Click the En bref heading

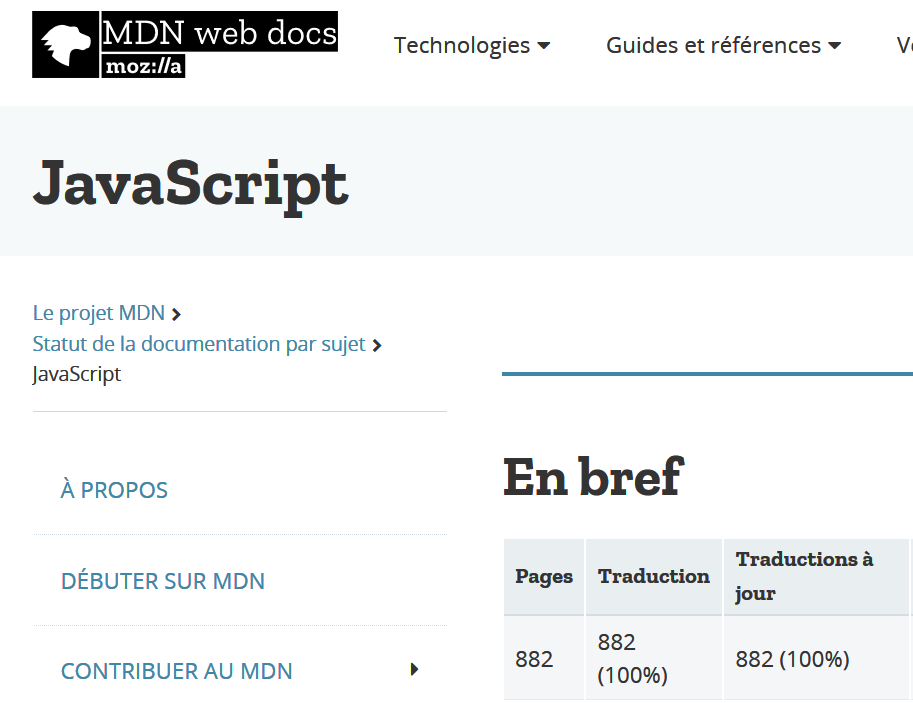pos(593,476)
